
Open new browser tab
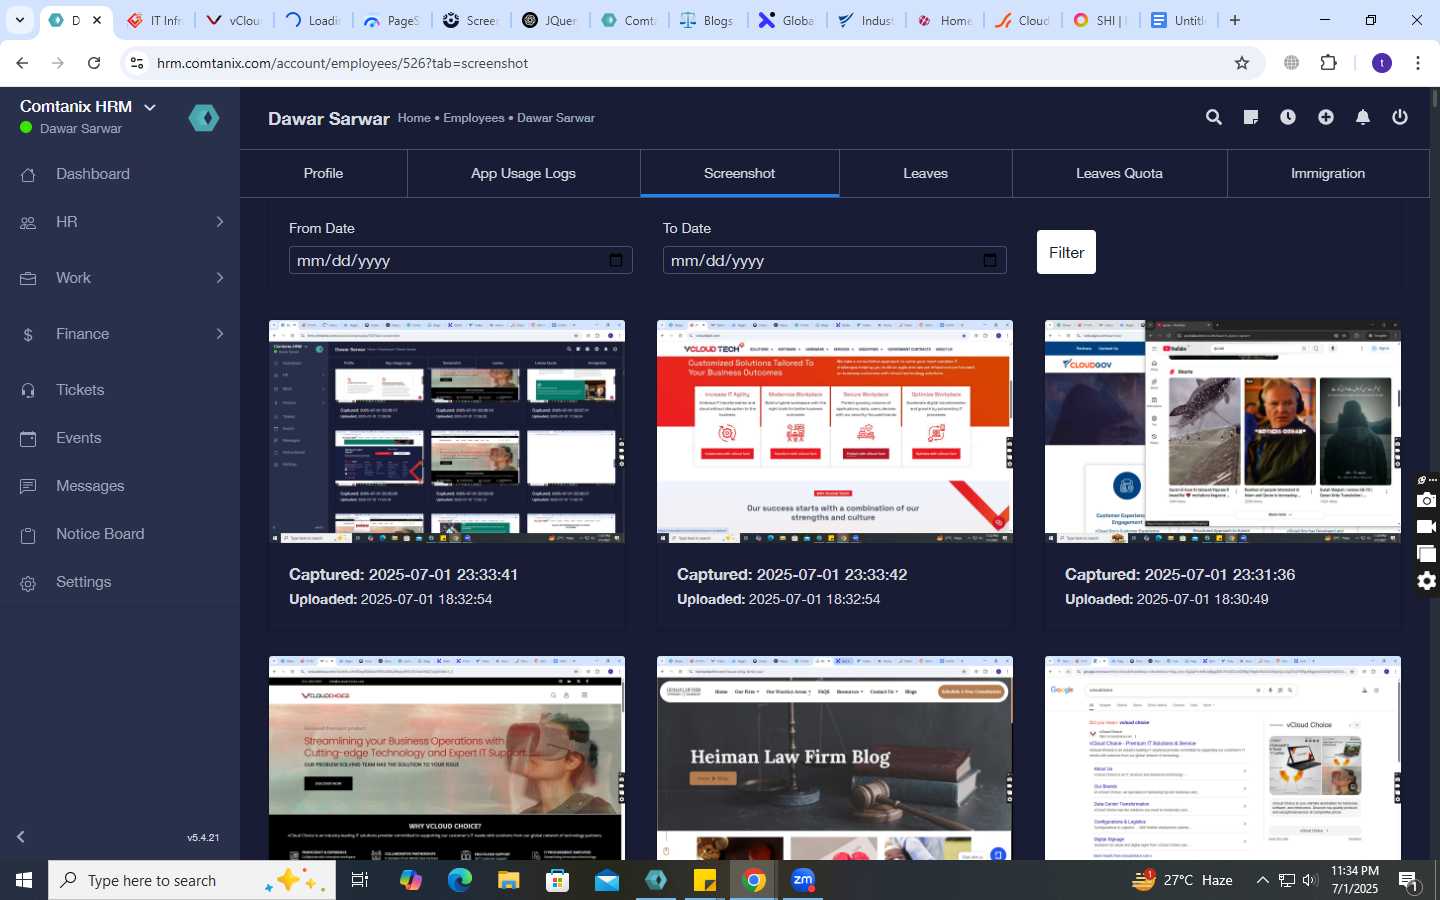tap(1235, 20)
